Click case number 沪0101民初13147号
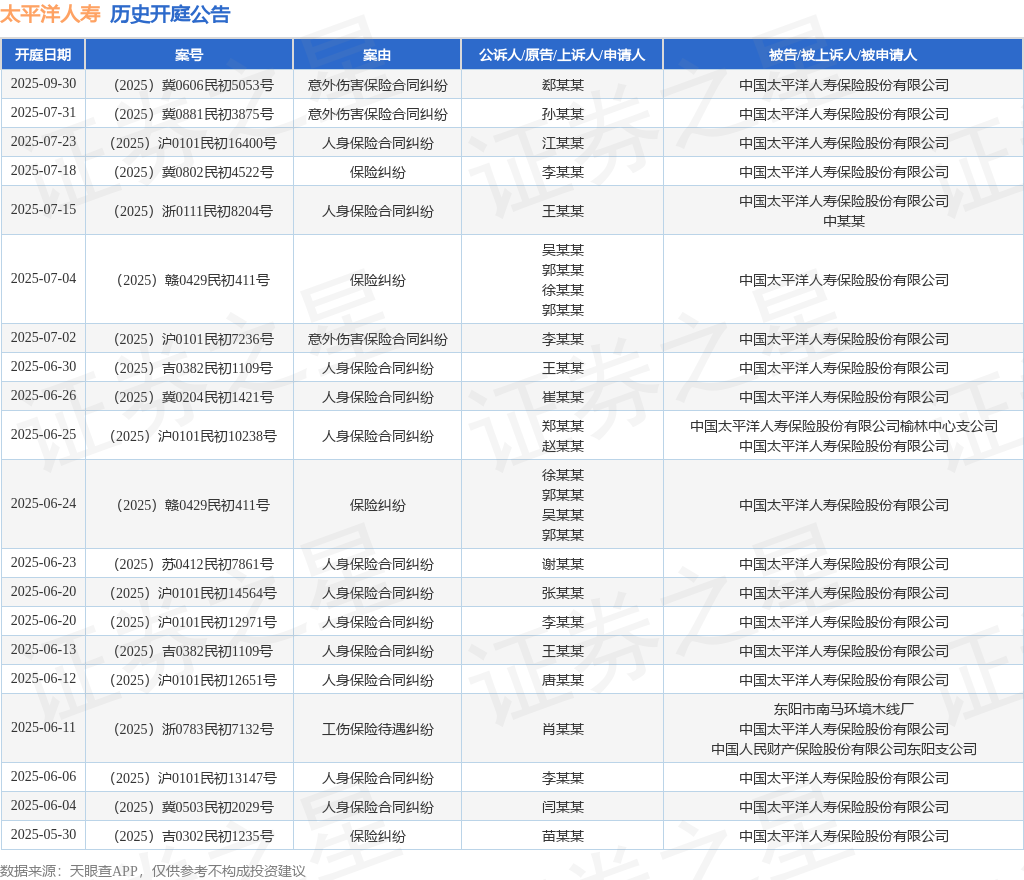 pos(193,778)
